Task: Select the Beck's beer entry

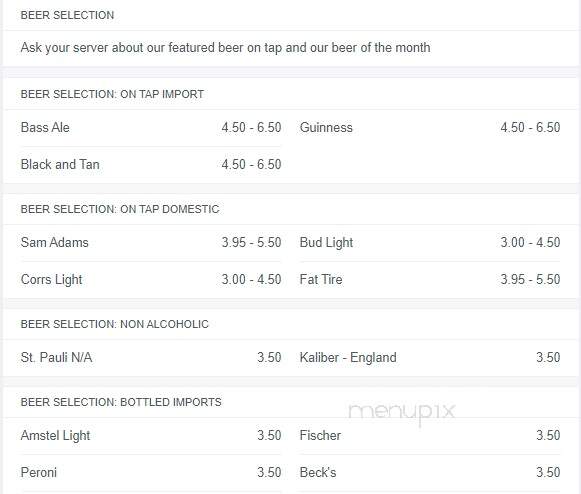Action: click(x=430, y=473)
